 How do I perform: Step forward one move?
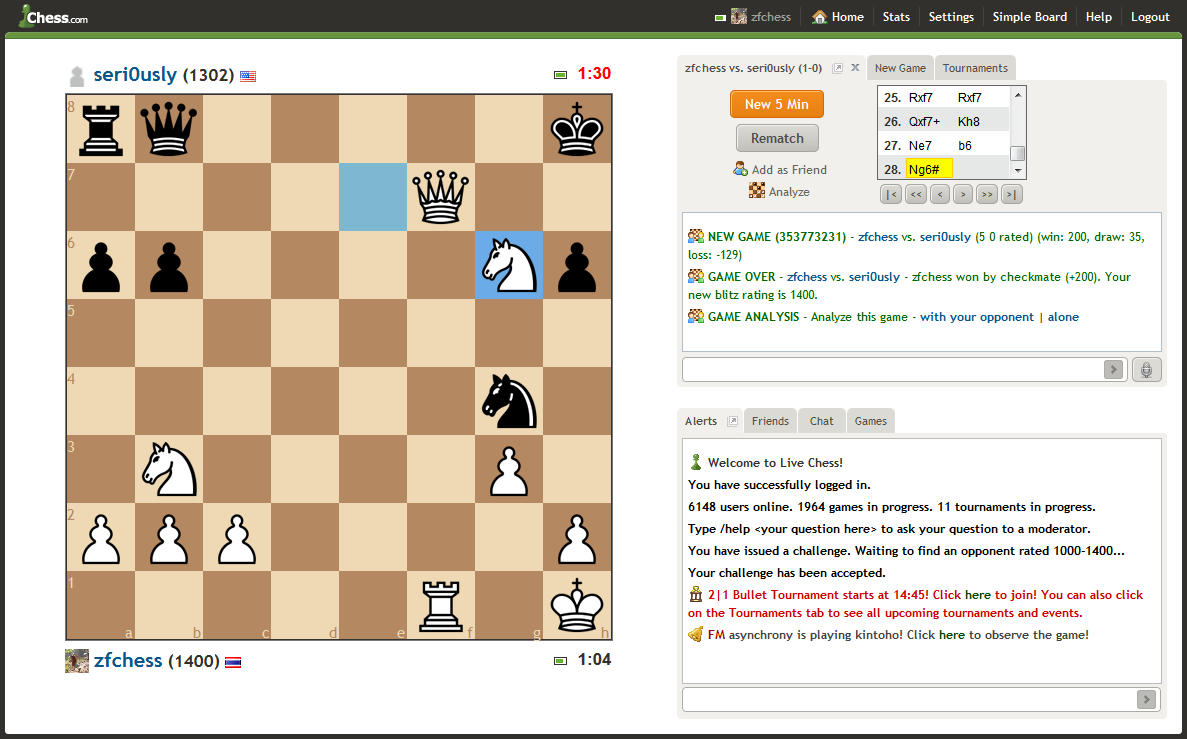pyautogui.click(x=963, y=195)
